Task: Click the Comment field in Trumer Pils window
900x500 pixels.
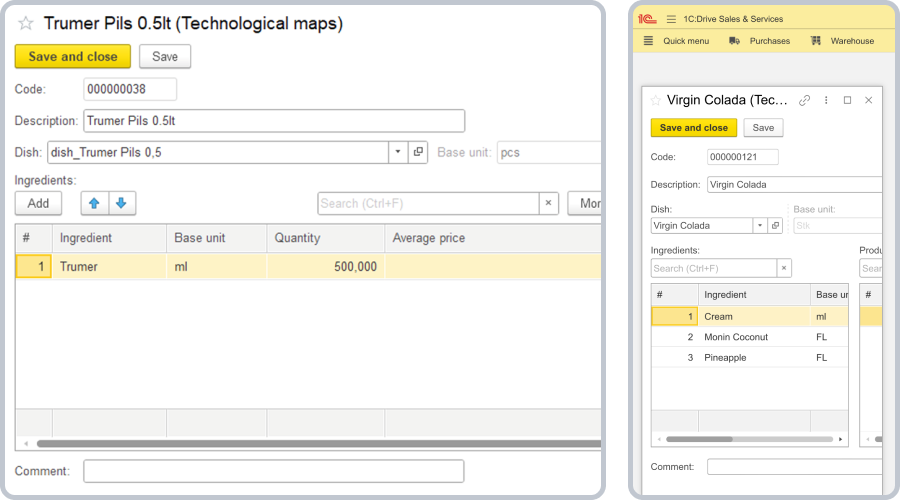Action: [274, 471]
